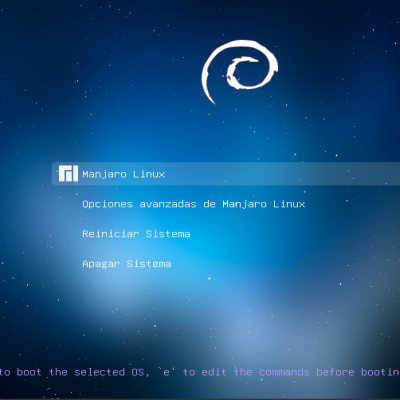The image size is (400, 400).
Task: Click the 'boot the selected OS' hint text
Action: [x=80, y=372]
